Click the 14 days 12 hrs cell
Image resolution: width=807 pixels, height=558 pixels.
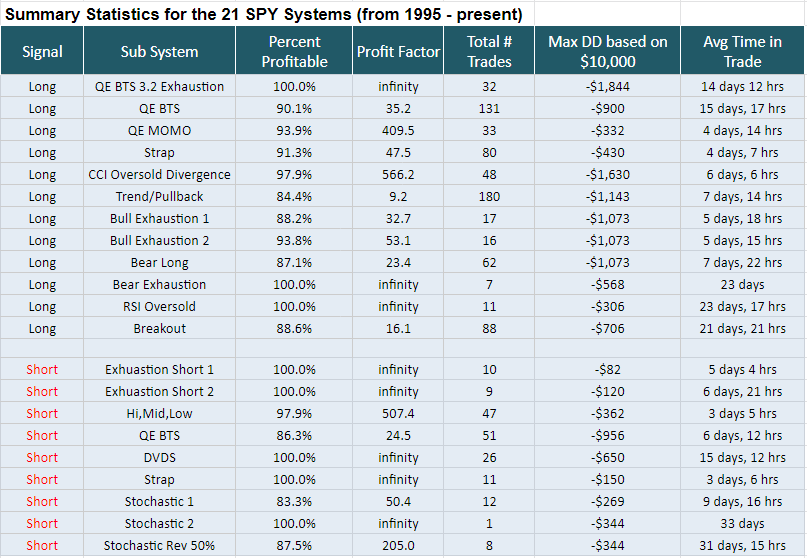pyautogui.click(x=742, y=86)
